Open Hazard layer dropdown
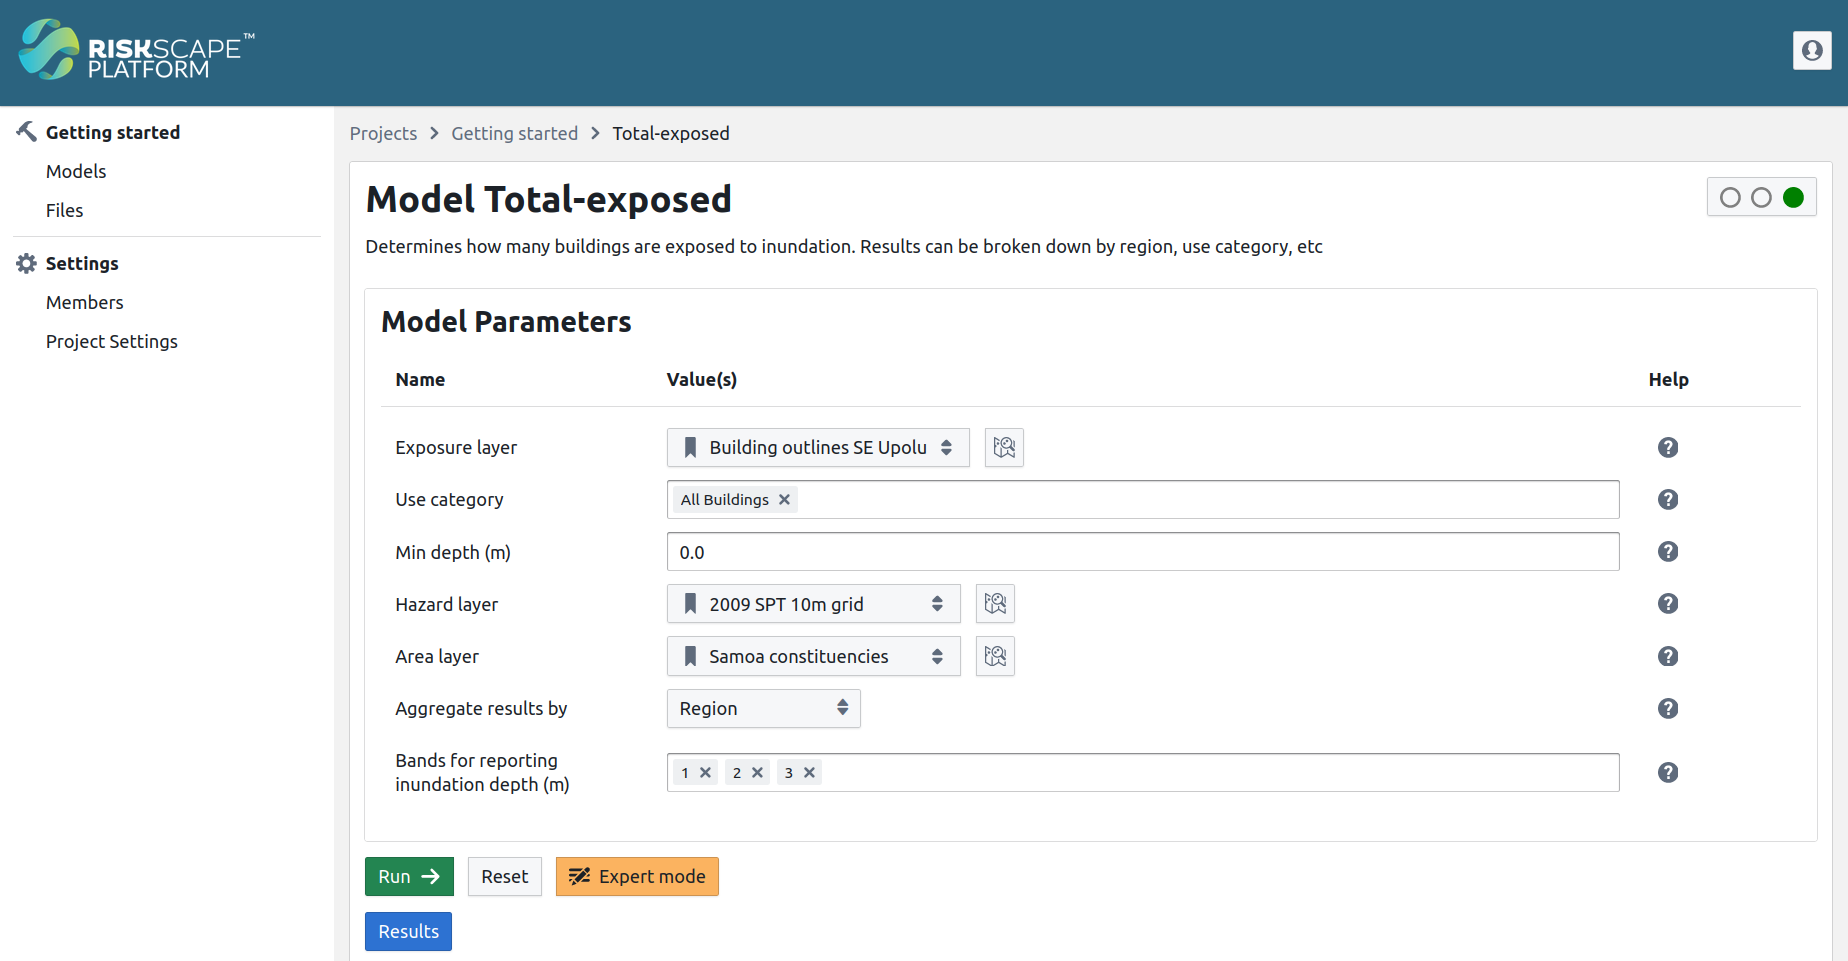Viewport: 1848px width, 961px height. pyautogui.click(x=814, y=604)
